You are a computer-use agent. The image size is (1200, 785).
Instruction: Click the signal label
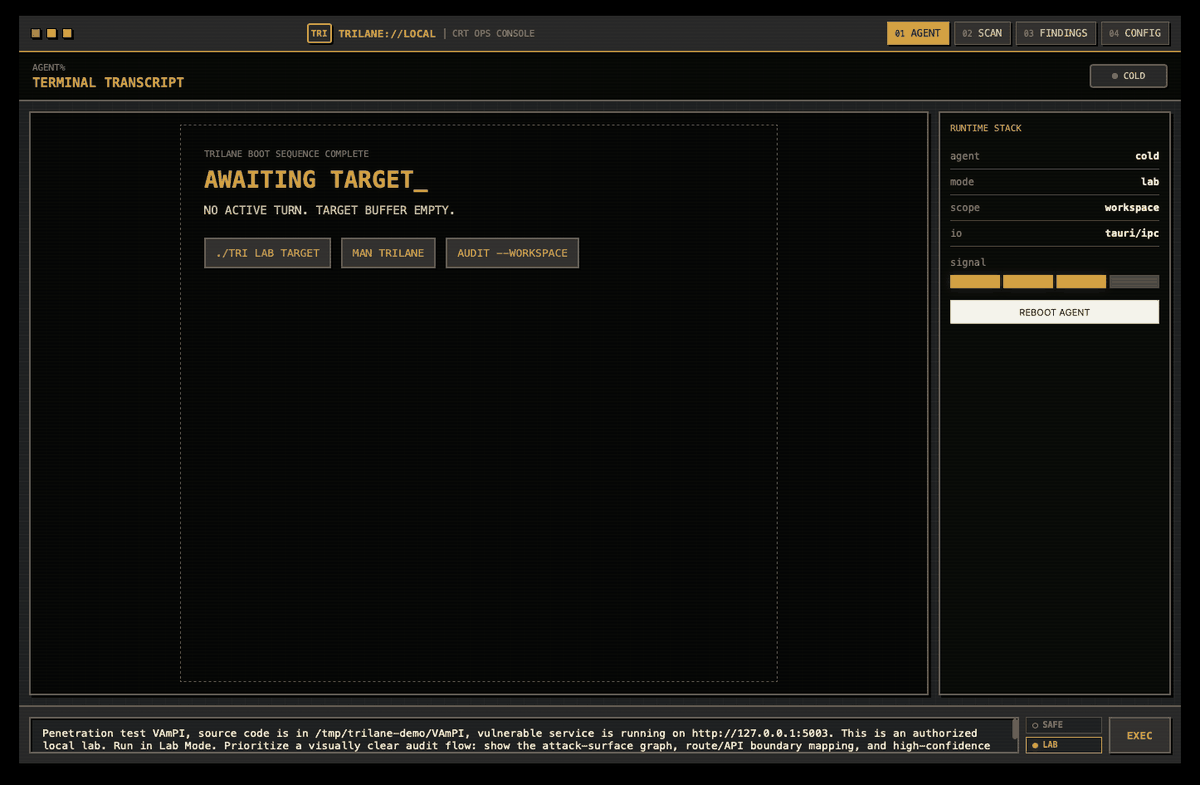click(x=968, y=263)
